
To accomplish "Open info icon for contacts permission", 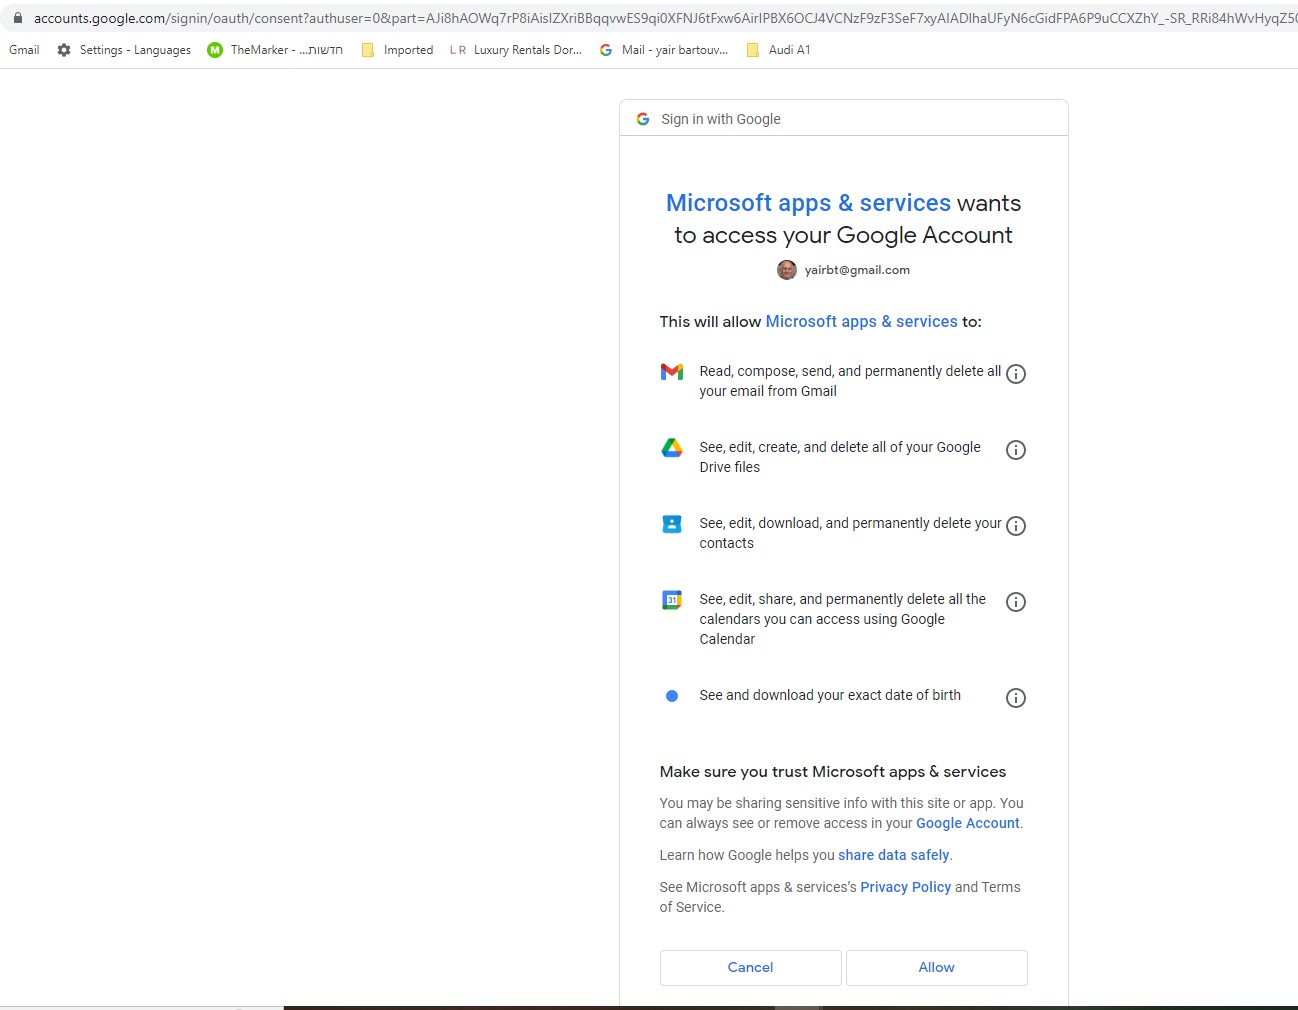I will (1016, 526).
